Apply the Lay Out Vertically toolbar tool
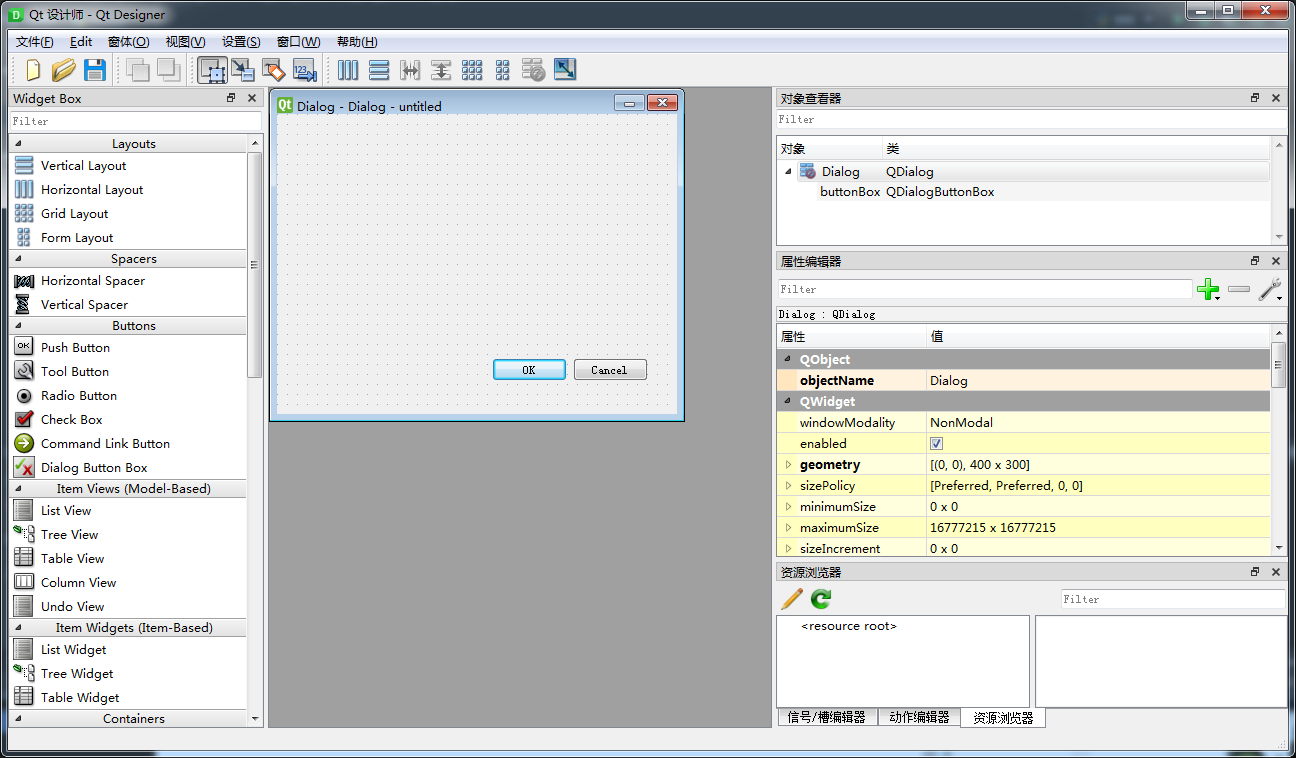Viewport: 1296px width, 758px height. click(x=379, y=70)
